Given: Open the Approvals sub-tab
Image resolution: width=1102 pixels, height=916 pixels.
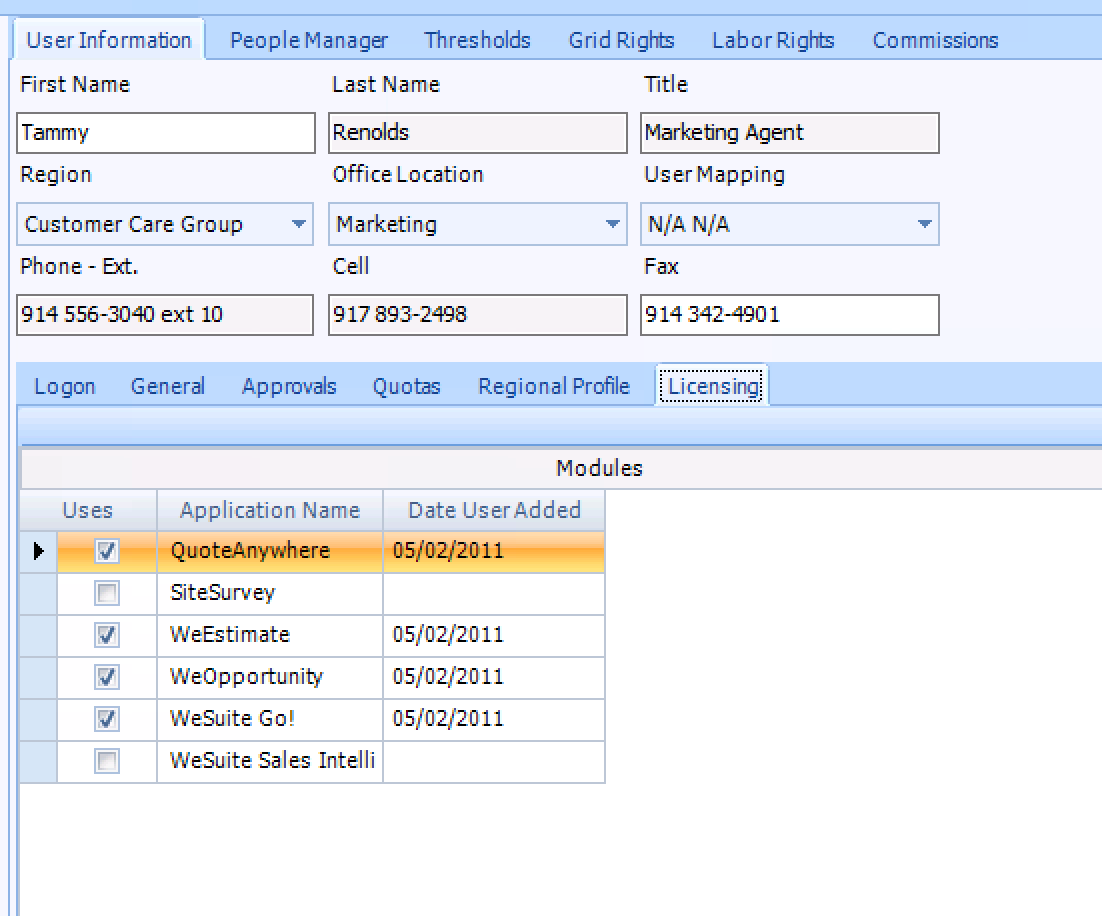Looking at the screenshot, I should (x=289, y=386).
